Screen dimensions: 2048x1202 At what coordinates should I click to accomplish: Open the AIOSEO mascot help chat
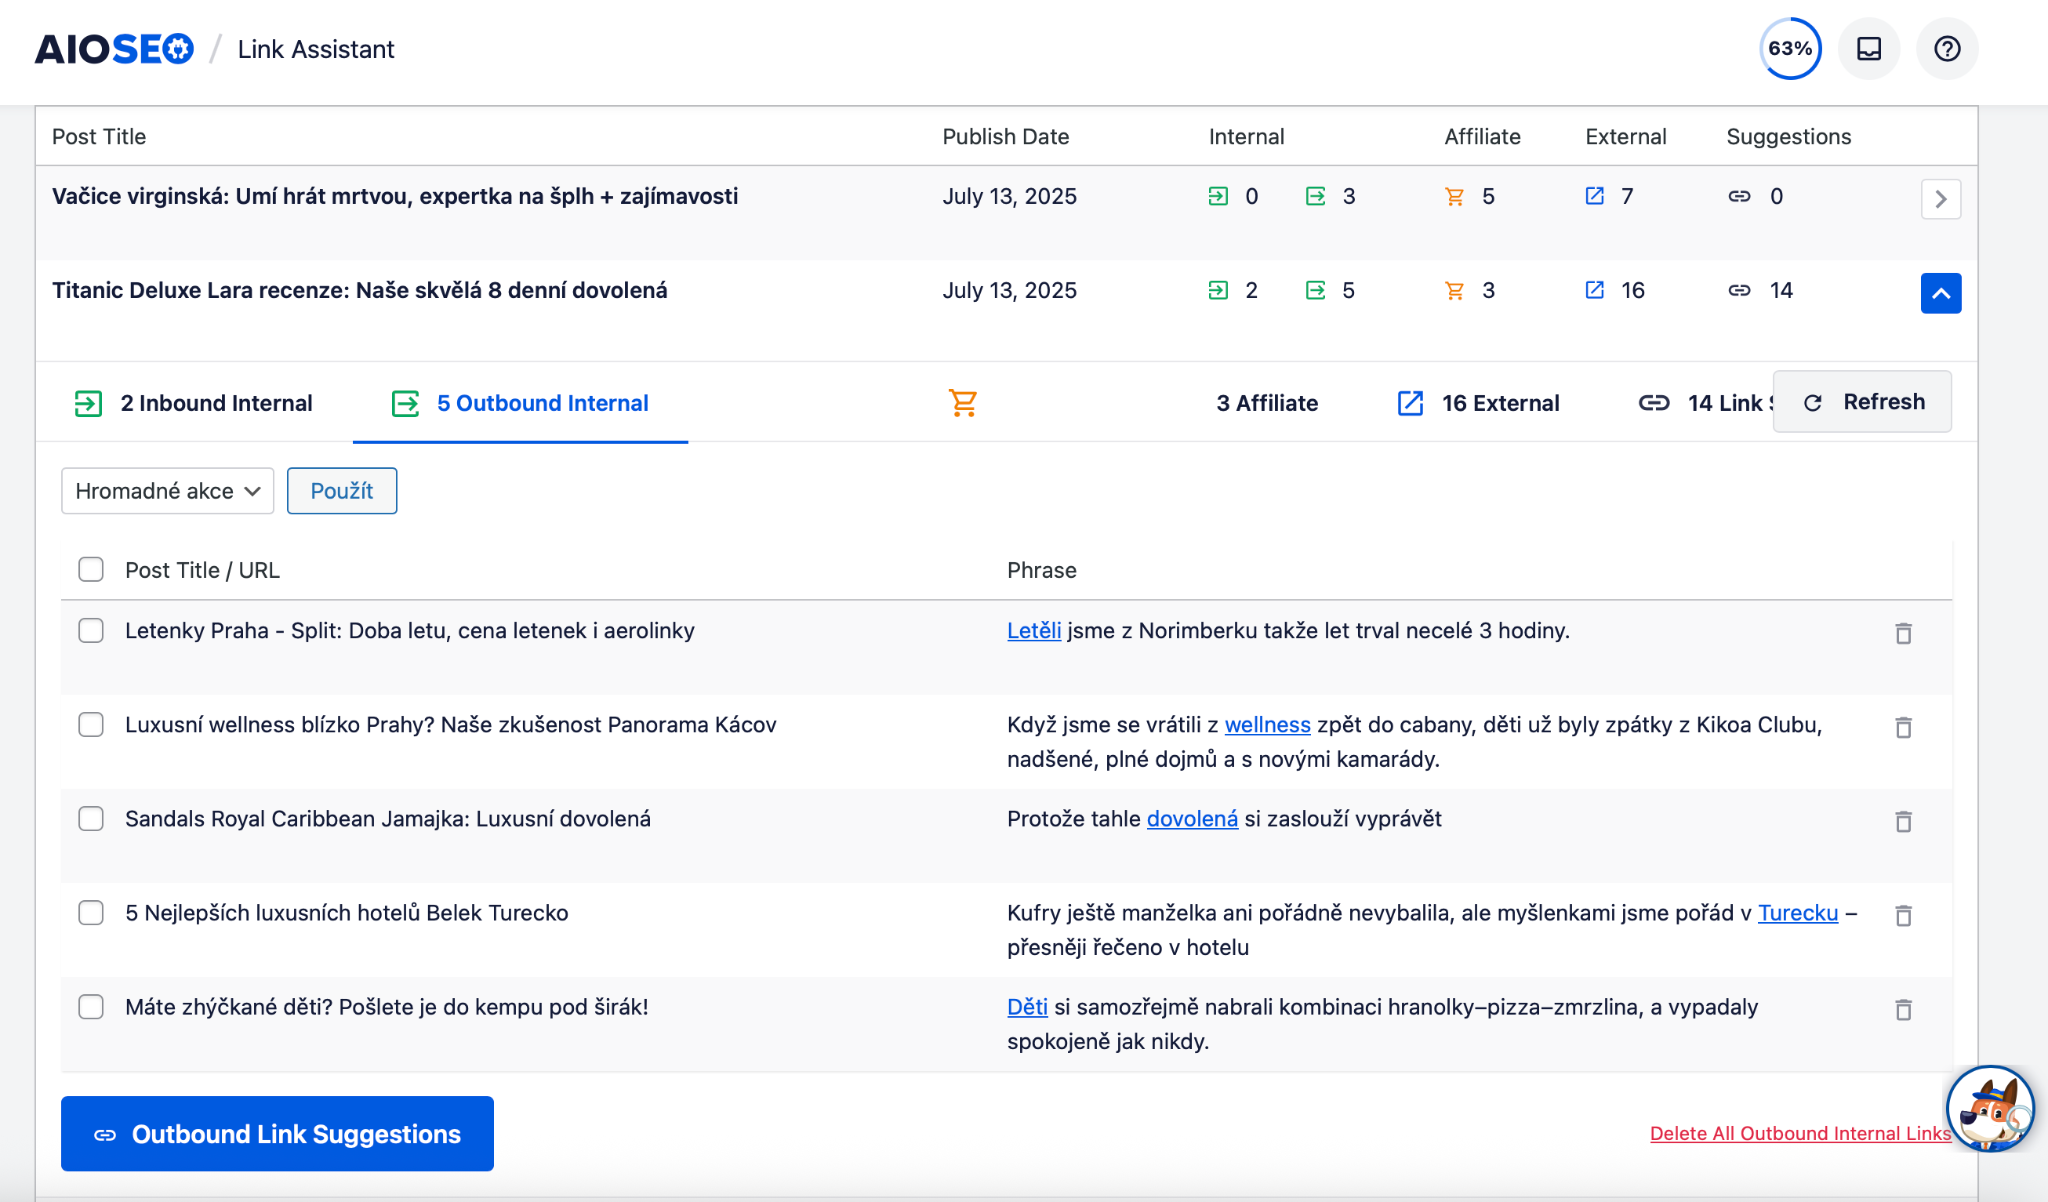point(1989,1108)
